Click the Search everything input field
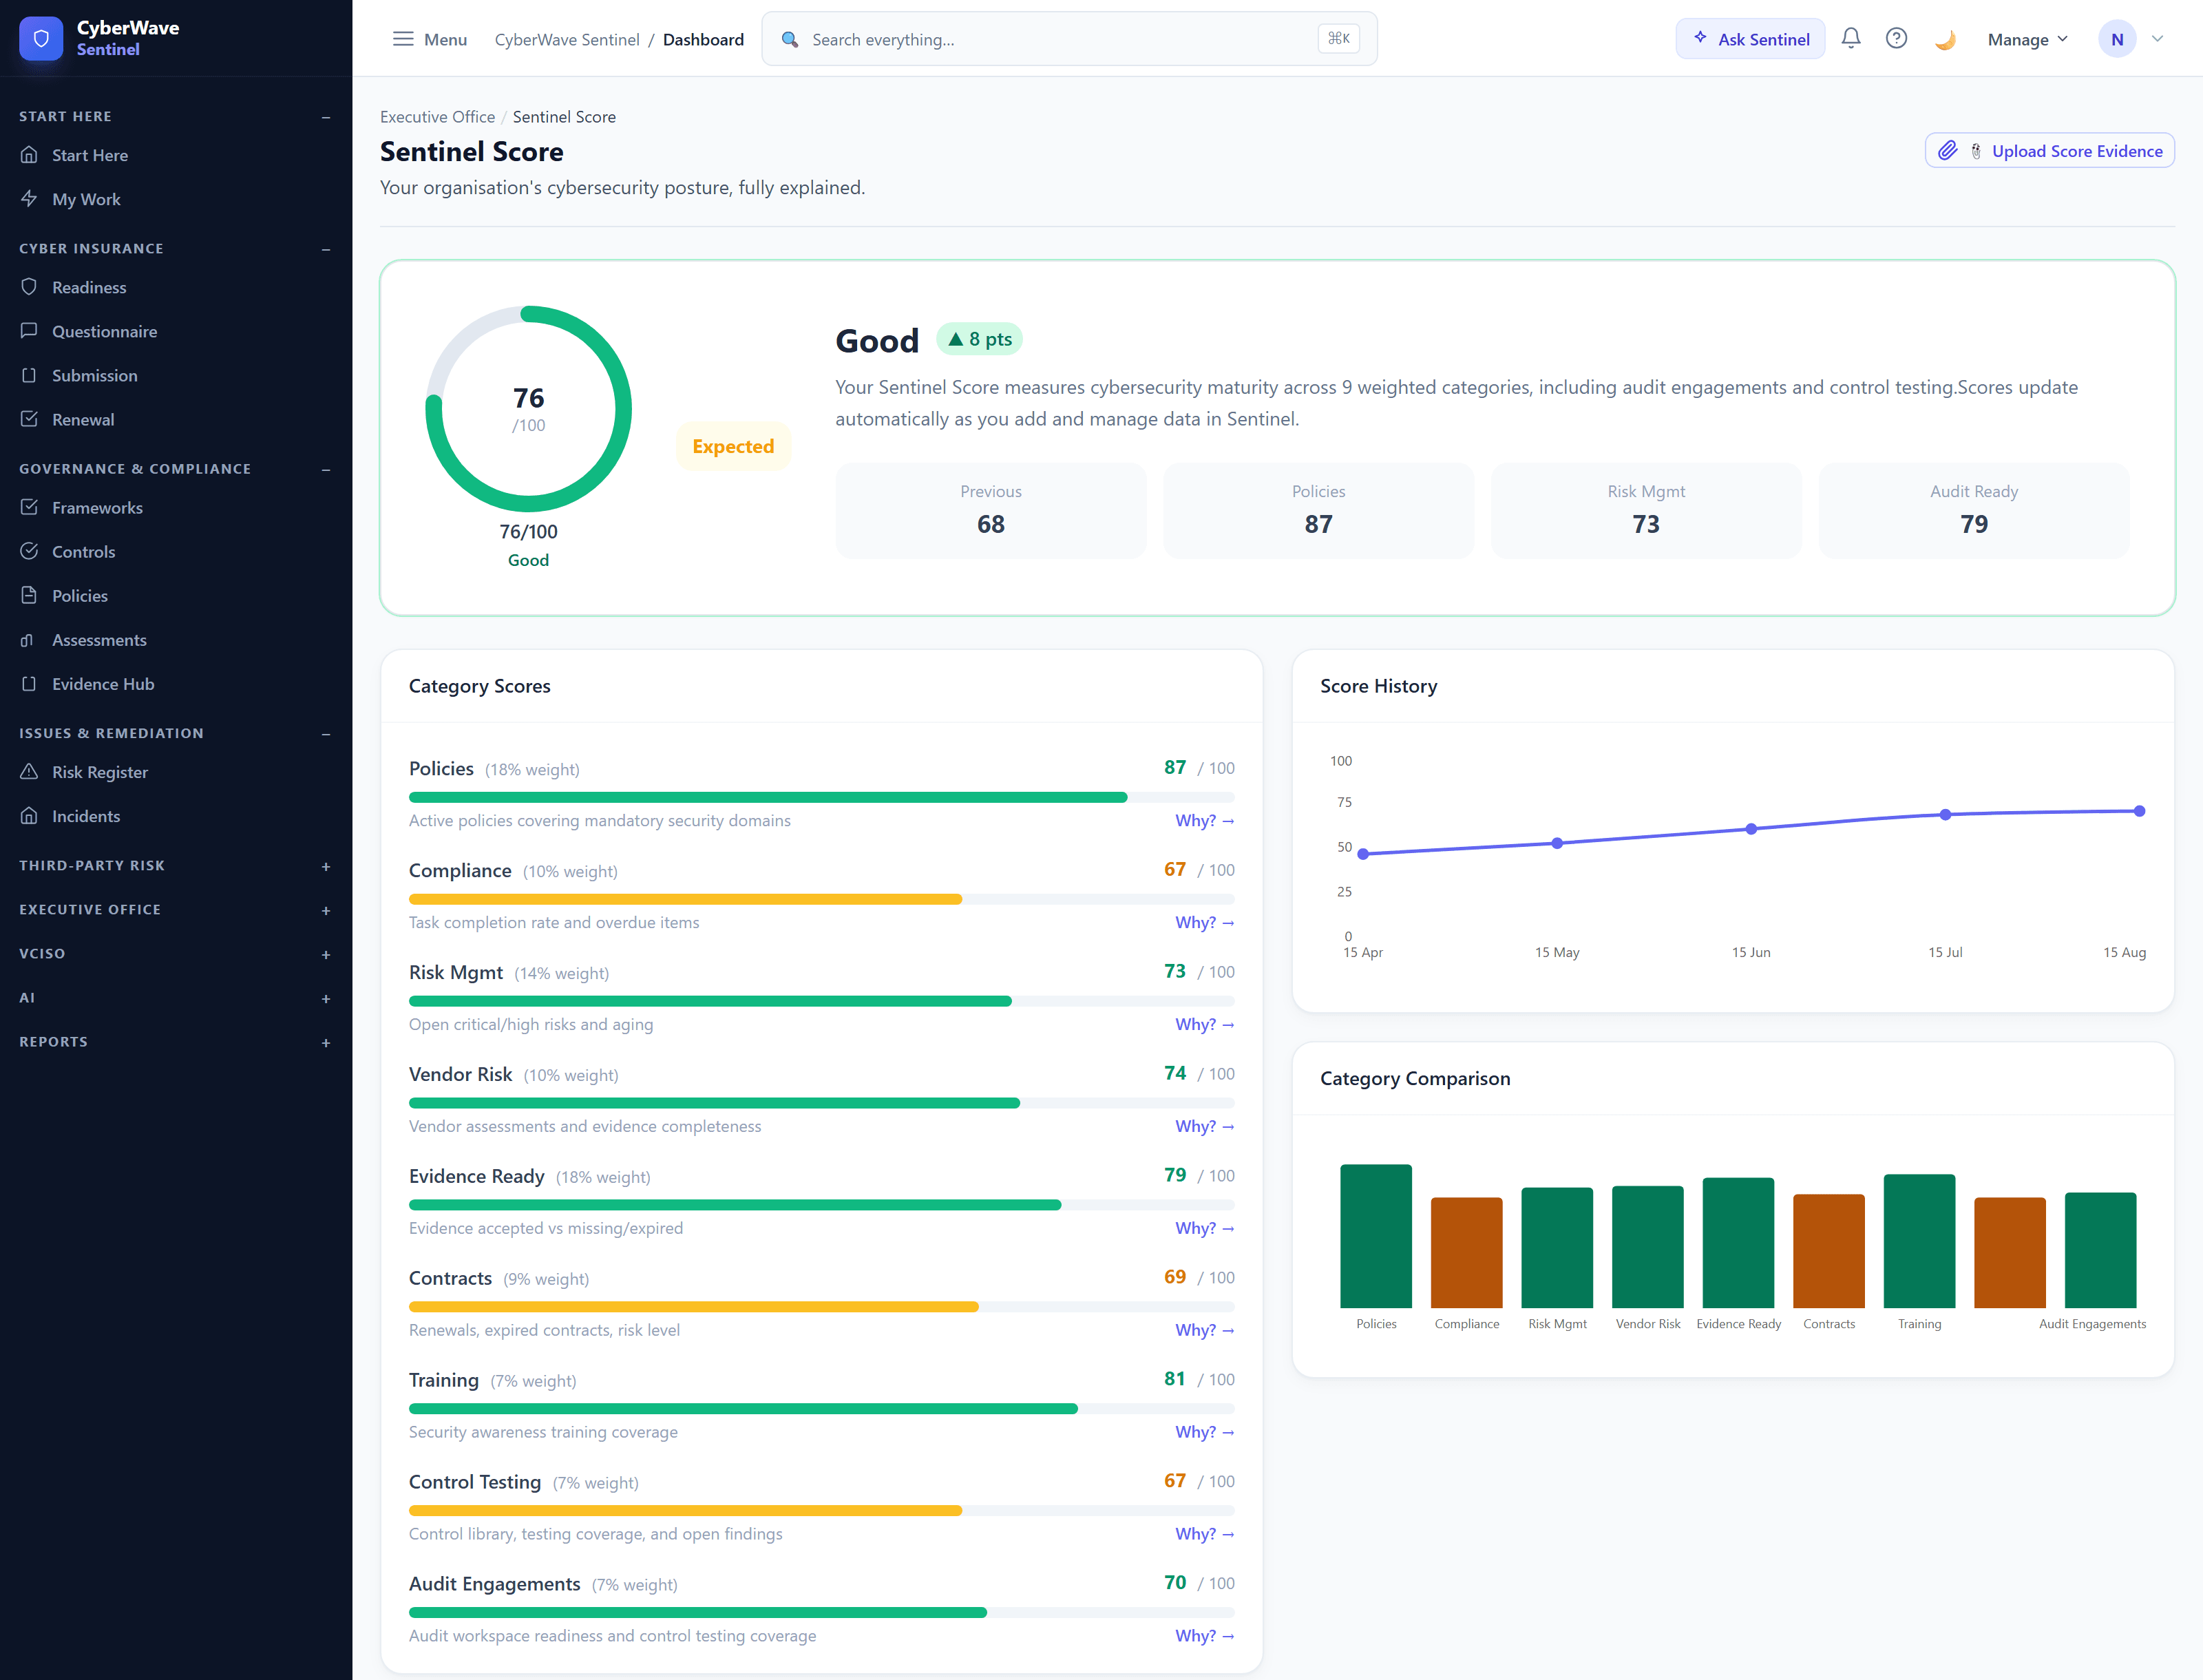 click(x=1069, y=39)
